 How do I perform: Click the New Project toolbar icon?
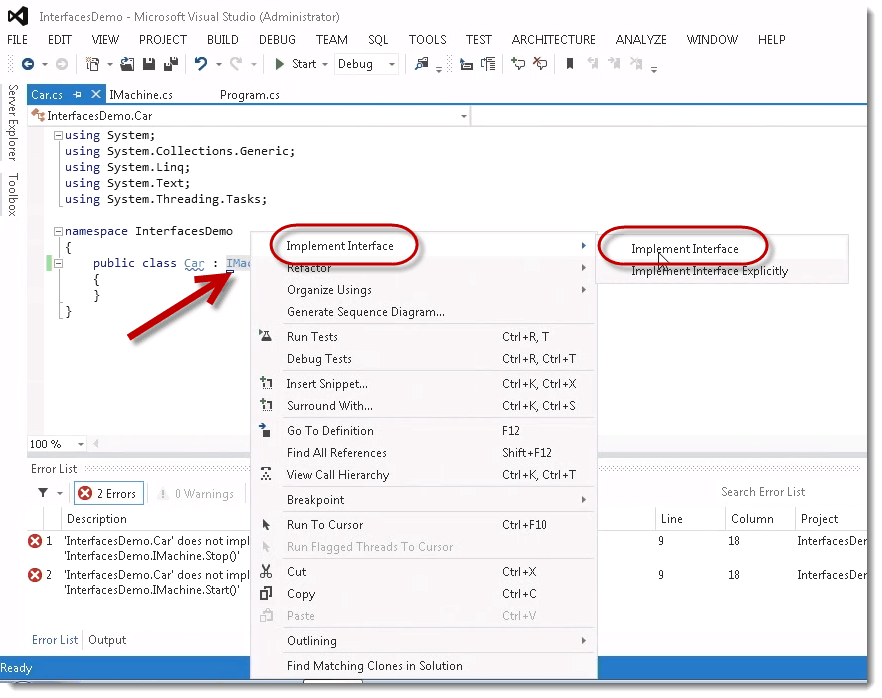(x=92, y=64)
